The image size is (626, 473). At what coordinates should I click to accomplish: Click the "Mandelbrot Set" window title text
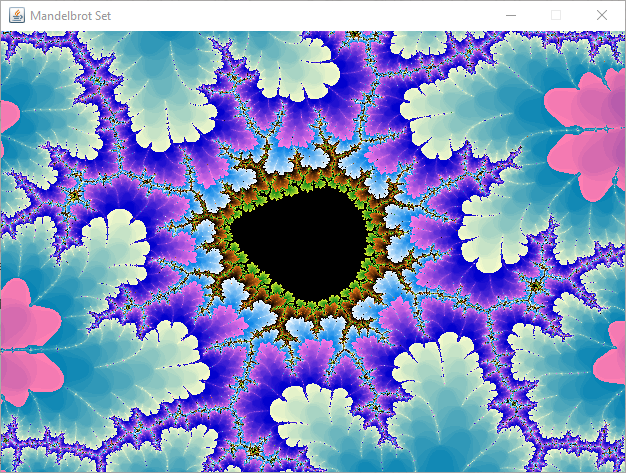point(71,16)
